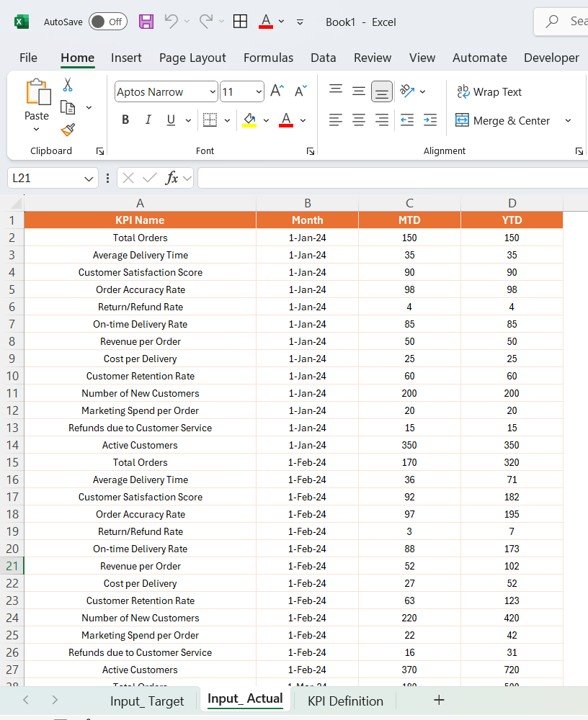588x720 pixels.
Task: Select column A header
Action: 140,203
